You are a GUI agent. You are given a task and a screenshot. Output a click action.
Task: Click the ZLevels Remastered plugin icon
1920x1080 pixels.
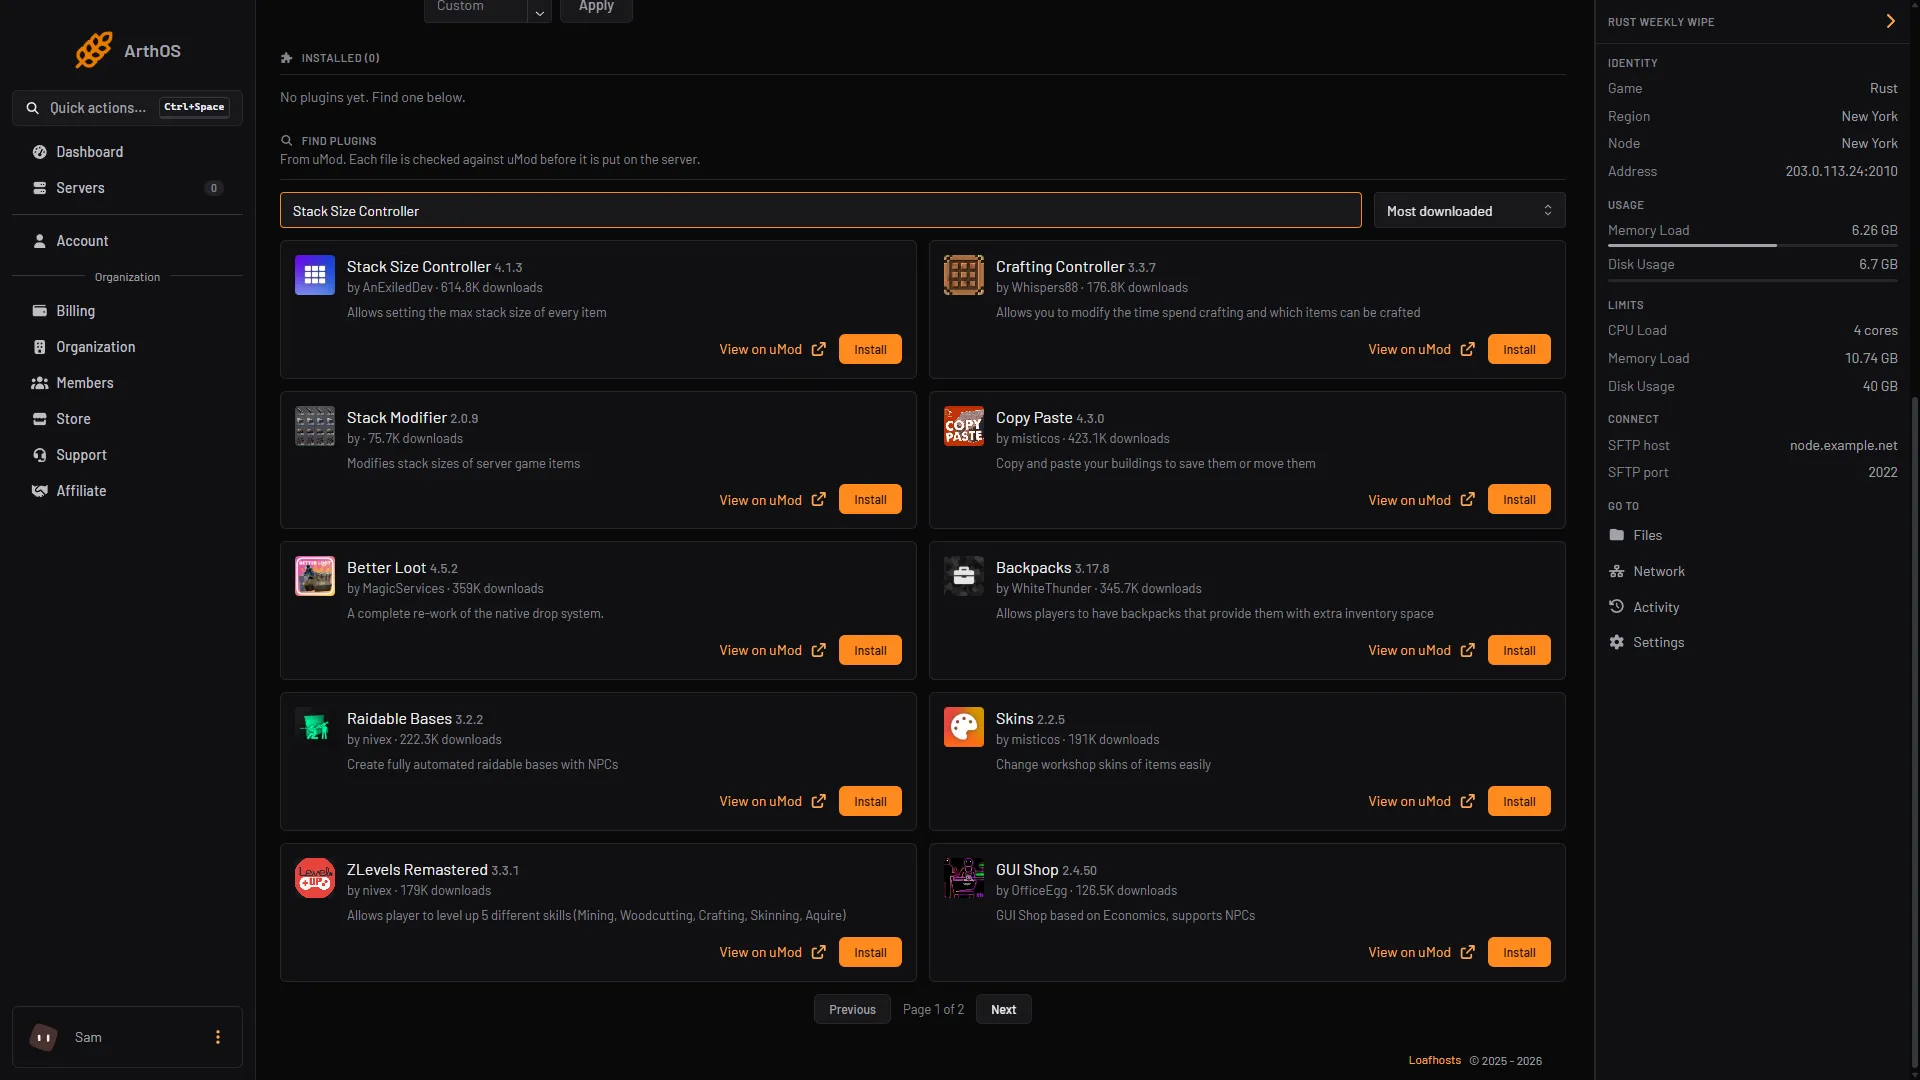[x=315, y=878]
